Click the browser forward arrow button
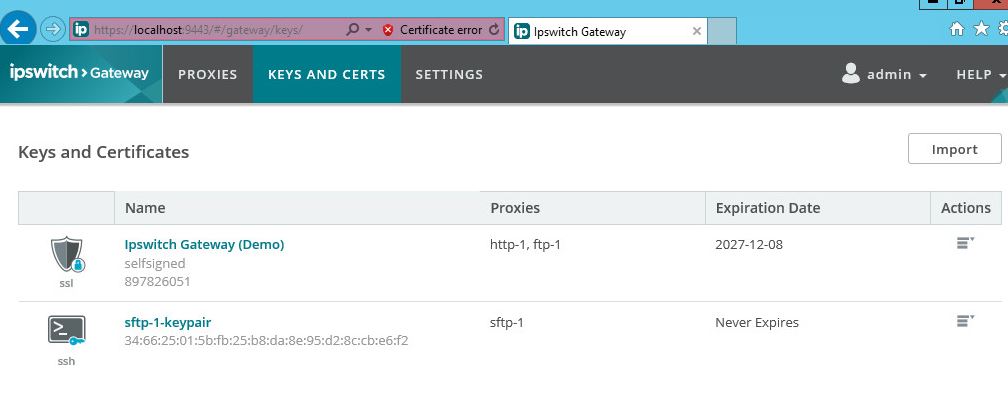This screenshot has width=1008, height=413. tap(53, 30)
